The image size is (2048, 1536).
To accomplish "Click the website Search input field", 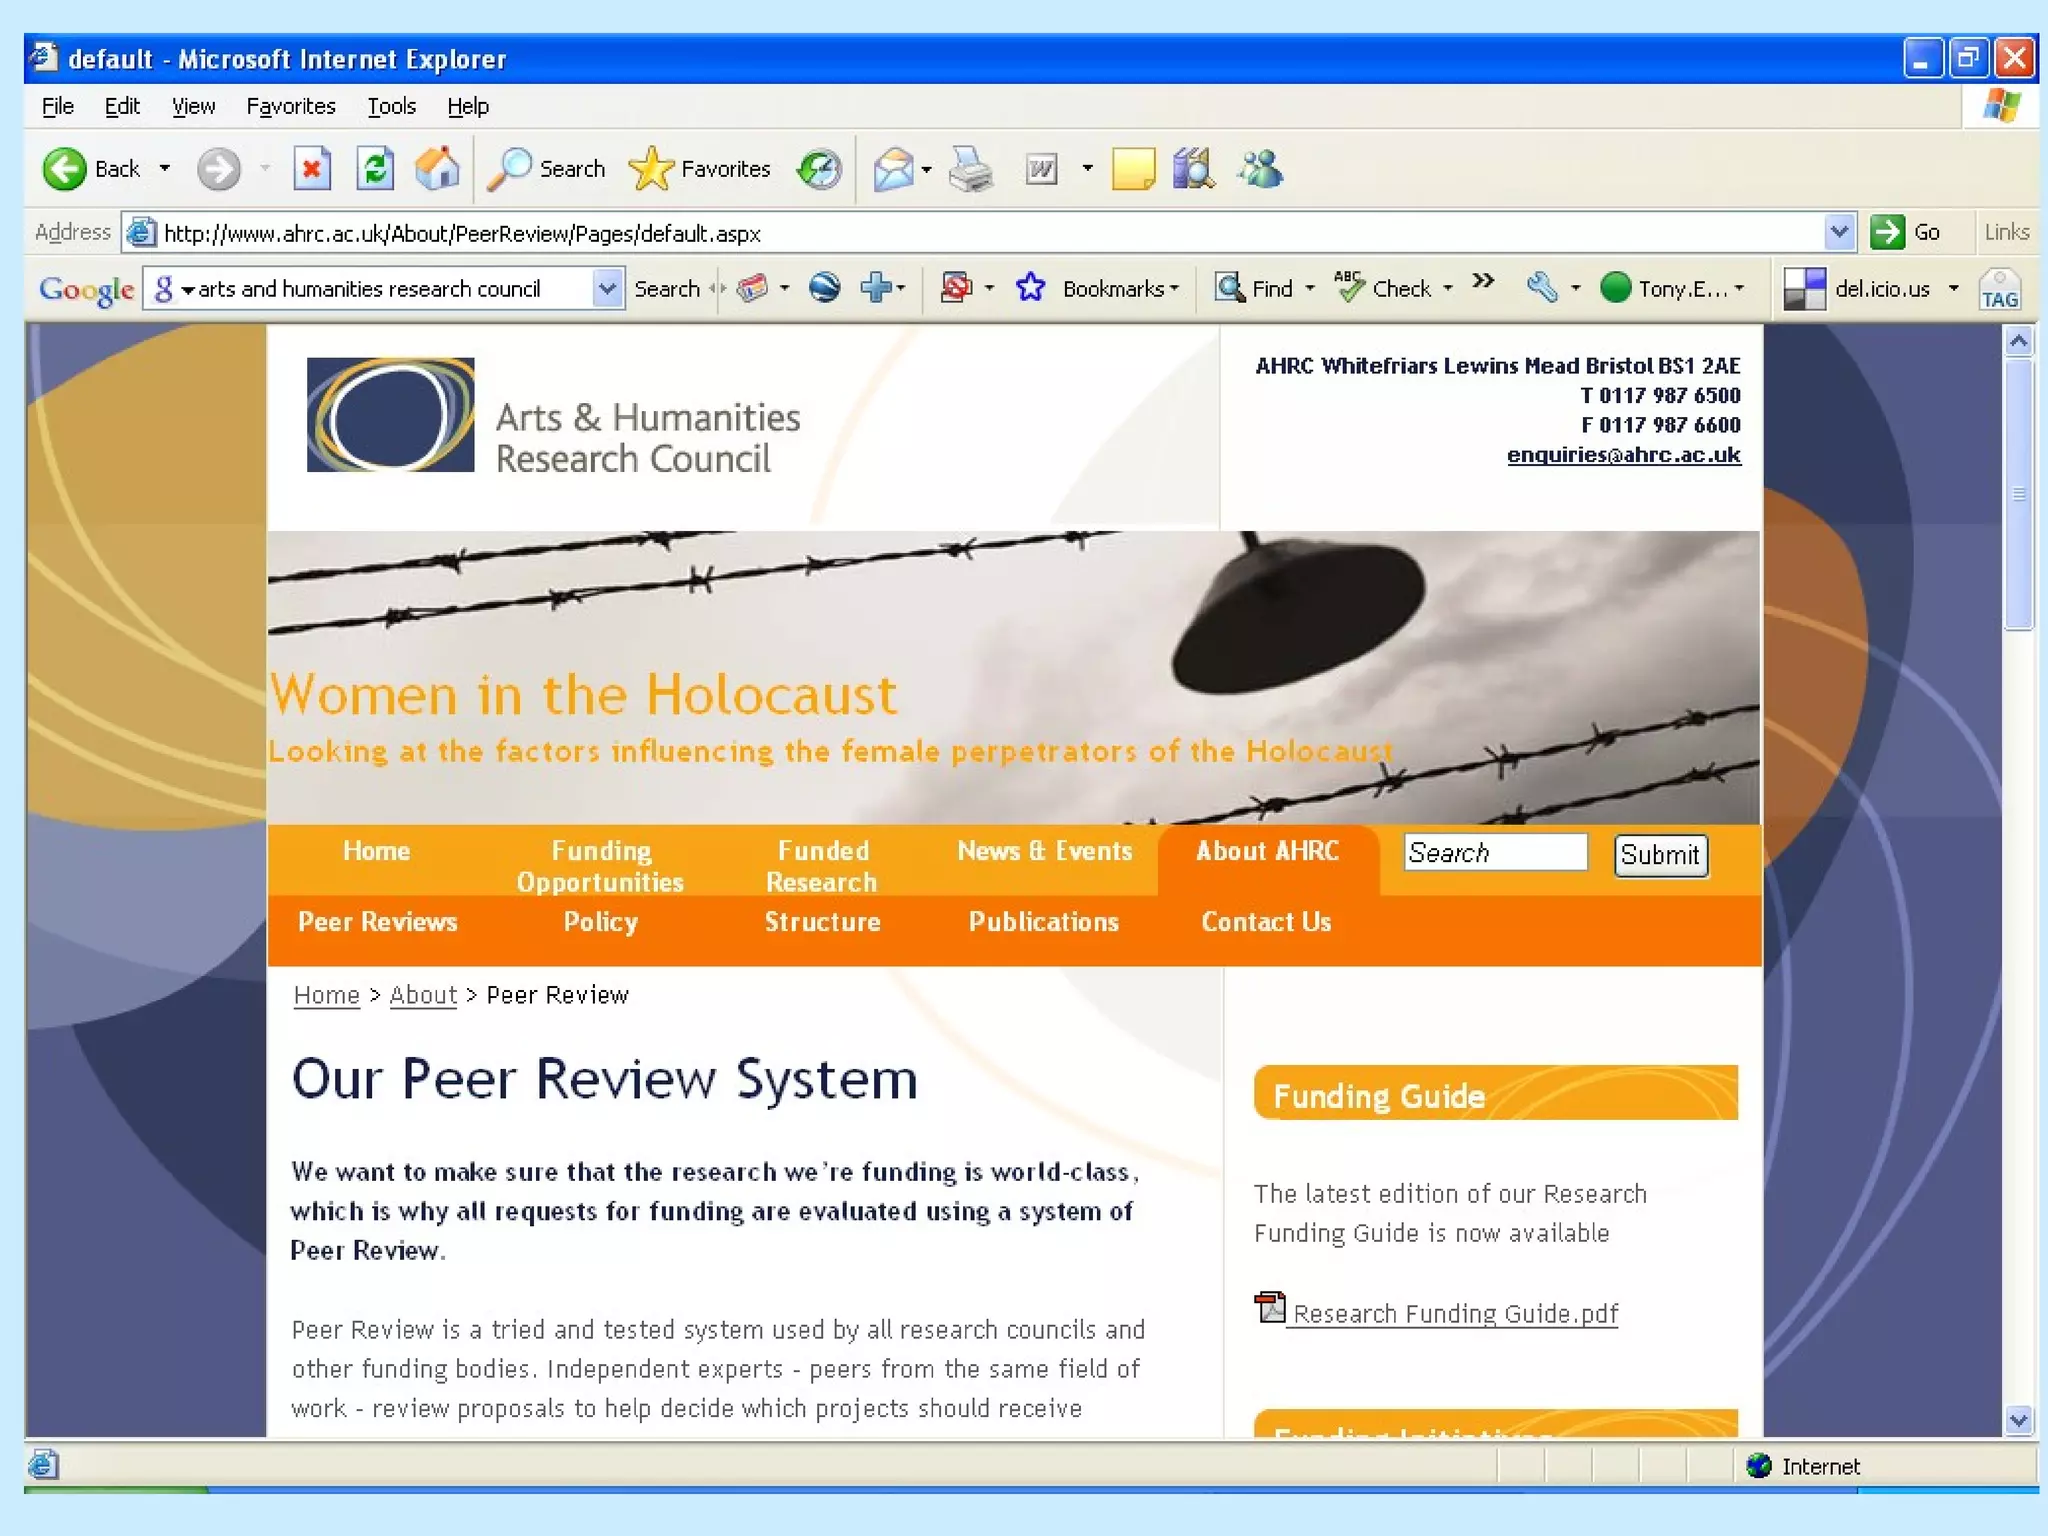I will coord(1494,853).
